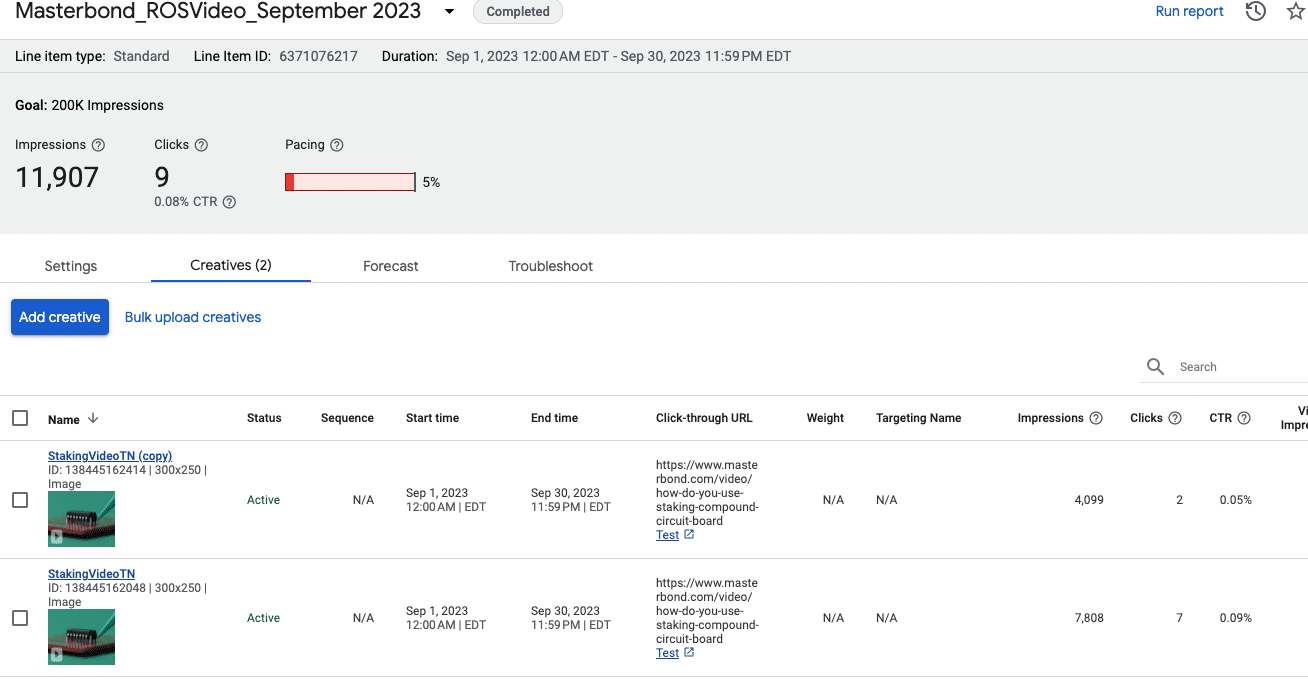Click the Impressions help icon

(98, 144)
